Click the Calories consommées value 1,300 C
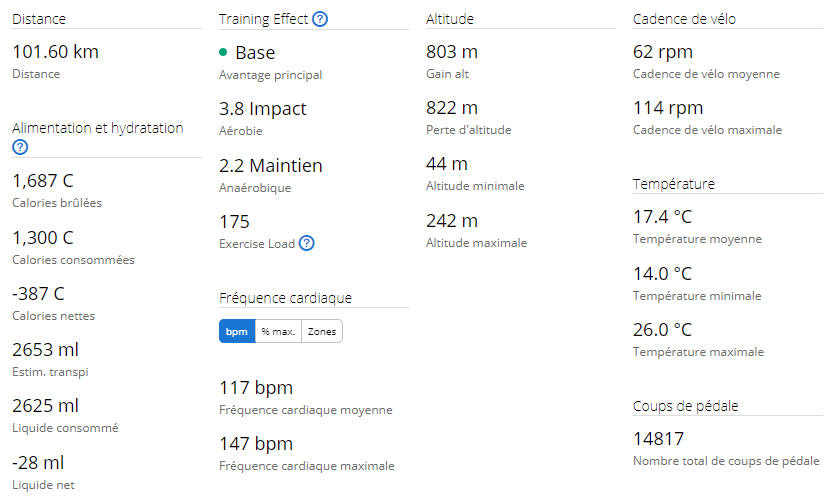The height and width of the screenshot is (500, 834). (43, 238)
